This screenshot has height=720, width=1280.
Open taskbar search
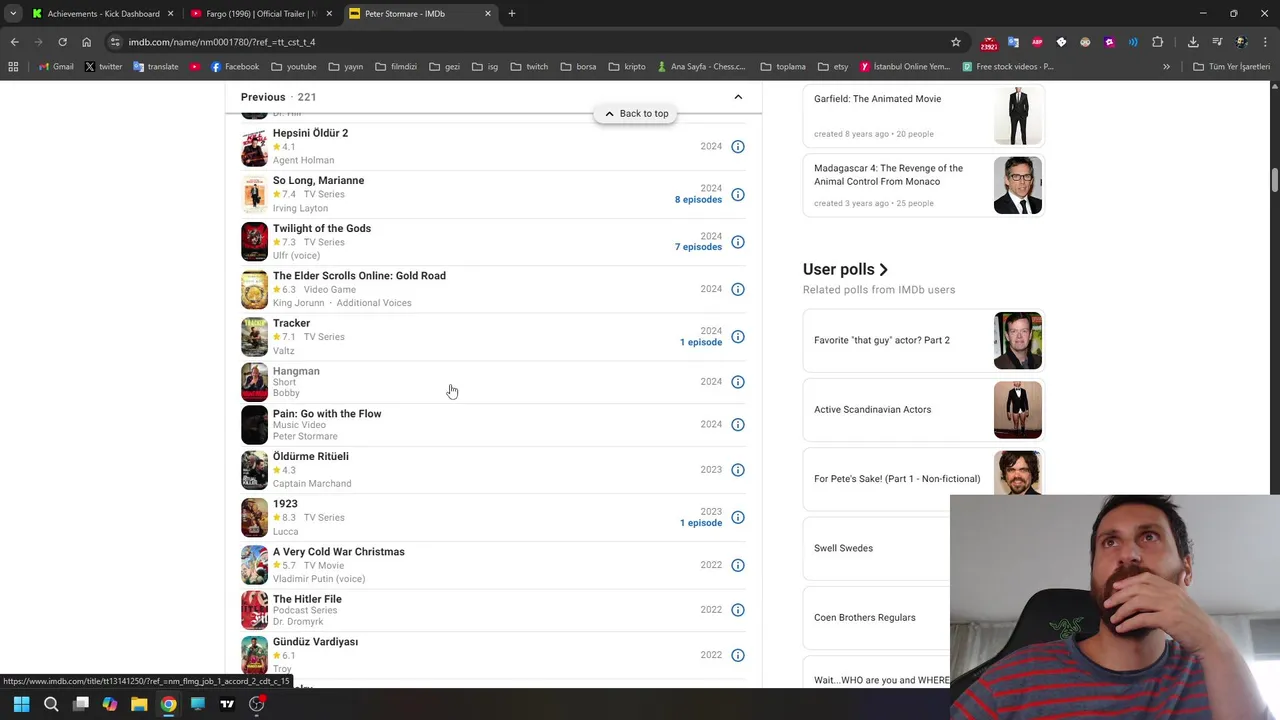click(51, 704)
